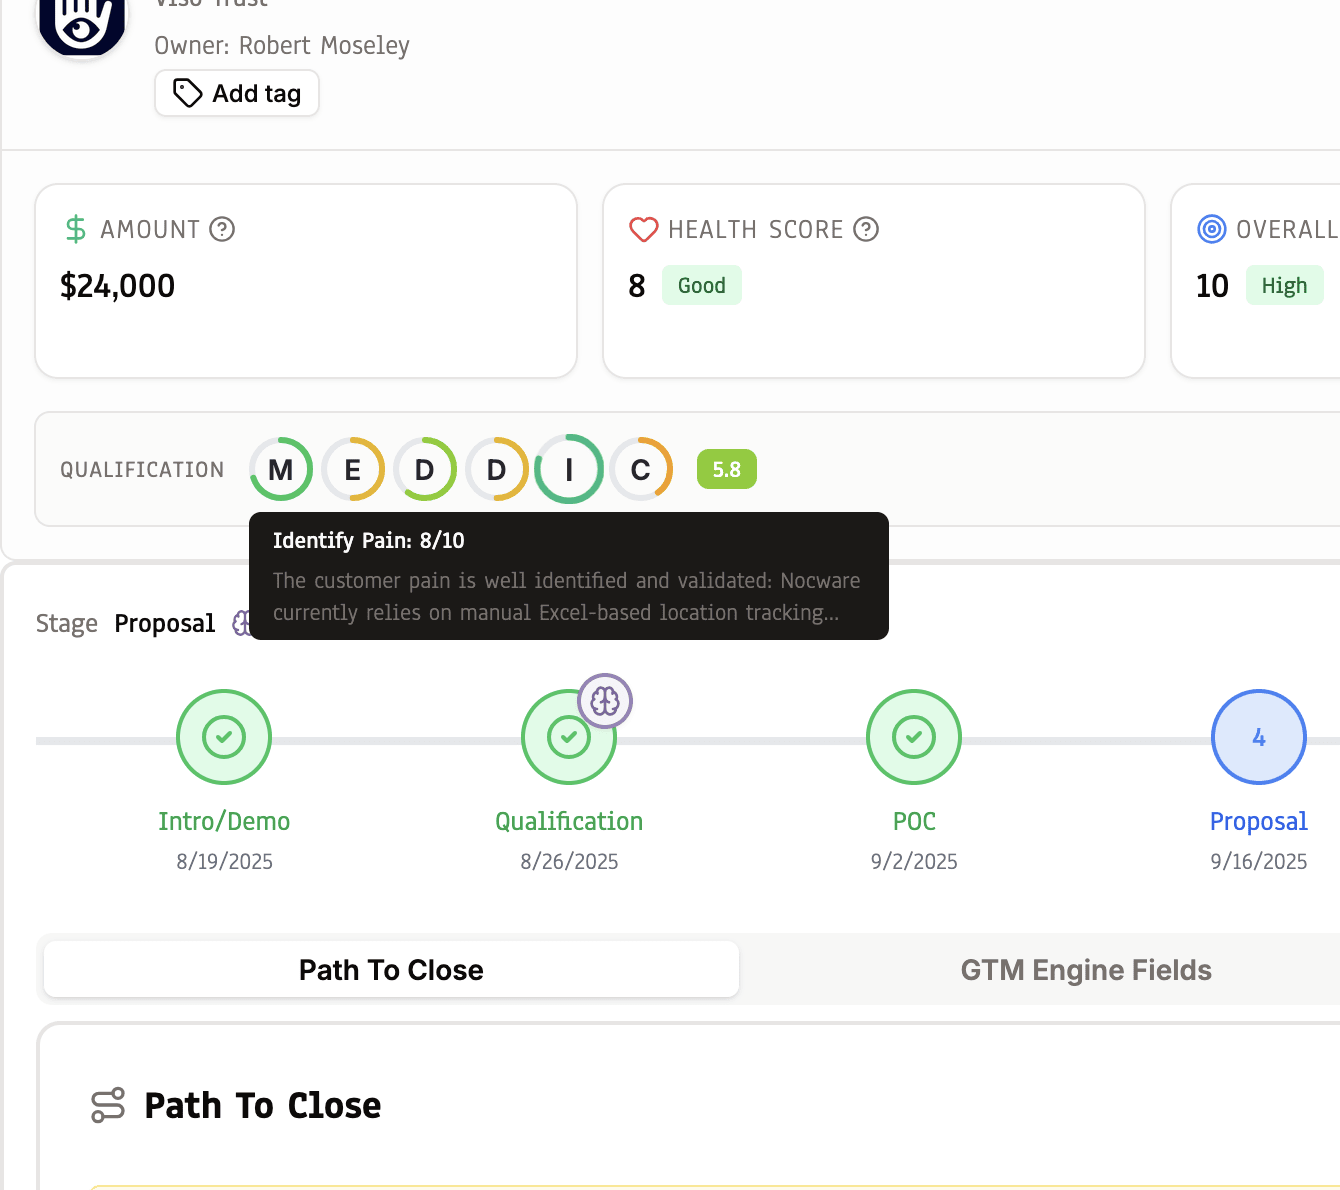Click the green dollar sign icon
1340x1190 pixels.
click(76, 229)
